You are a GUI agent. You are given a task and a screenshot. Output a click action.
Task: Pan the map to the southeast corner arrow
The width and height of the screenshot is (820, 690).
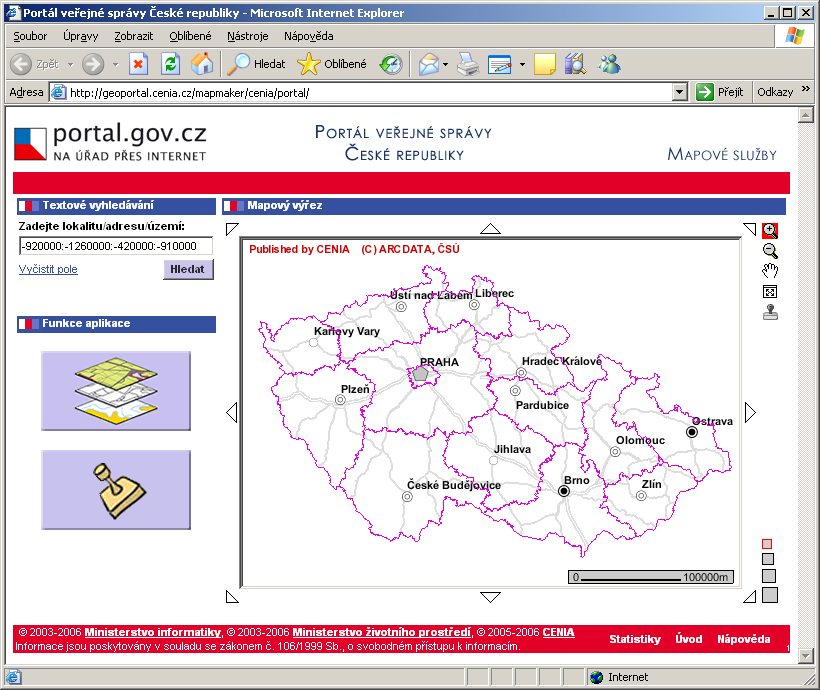click(x=749, y=597)
